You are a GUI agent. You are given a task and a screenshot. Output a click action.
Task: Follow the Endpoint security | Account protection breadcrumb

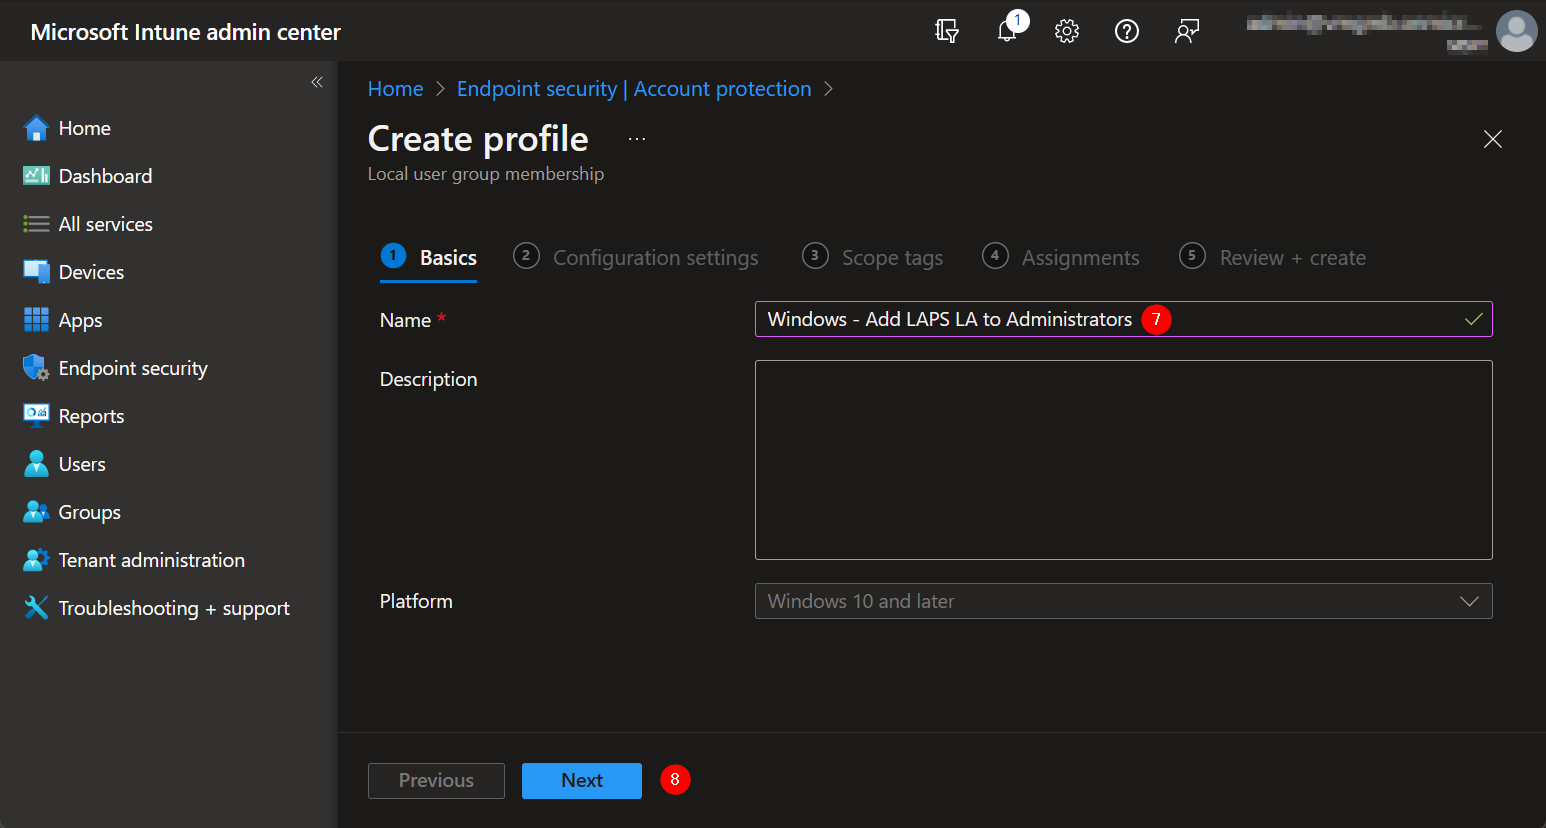coord(634,89)
